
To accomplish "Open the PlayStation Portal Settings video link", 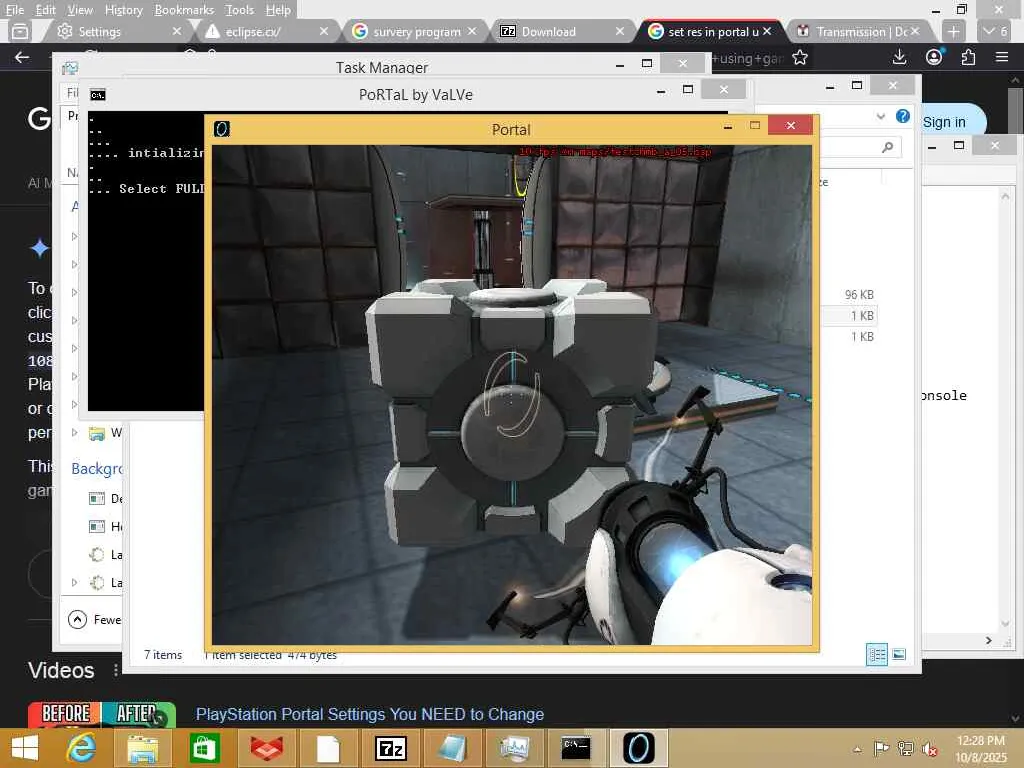I will (x=370, y=714).
